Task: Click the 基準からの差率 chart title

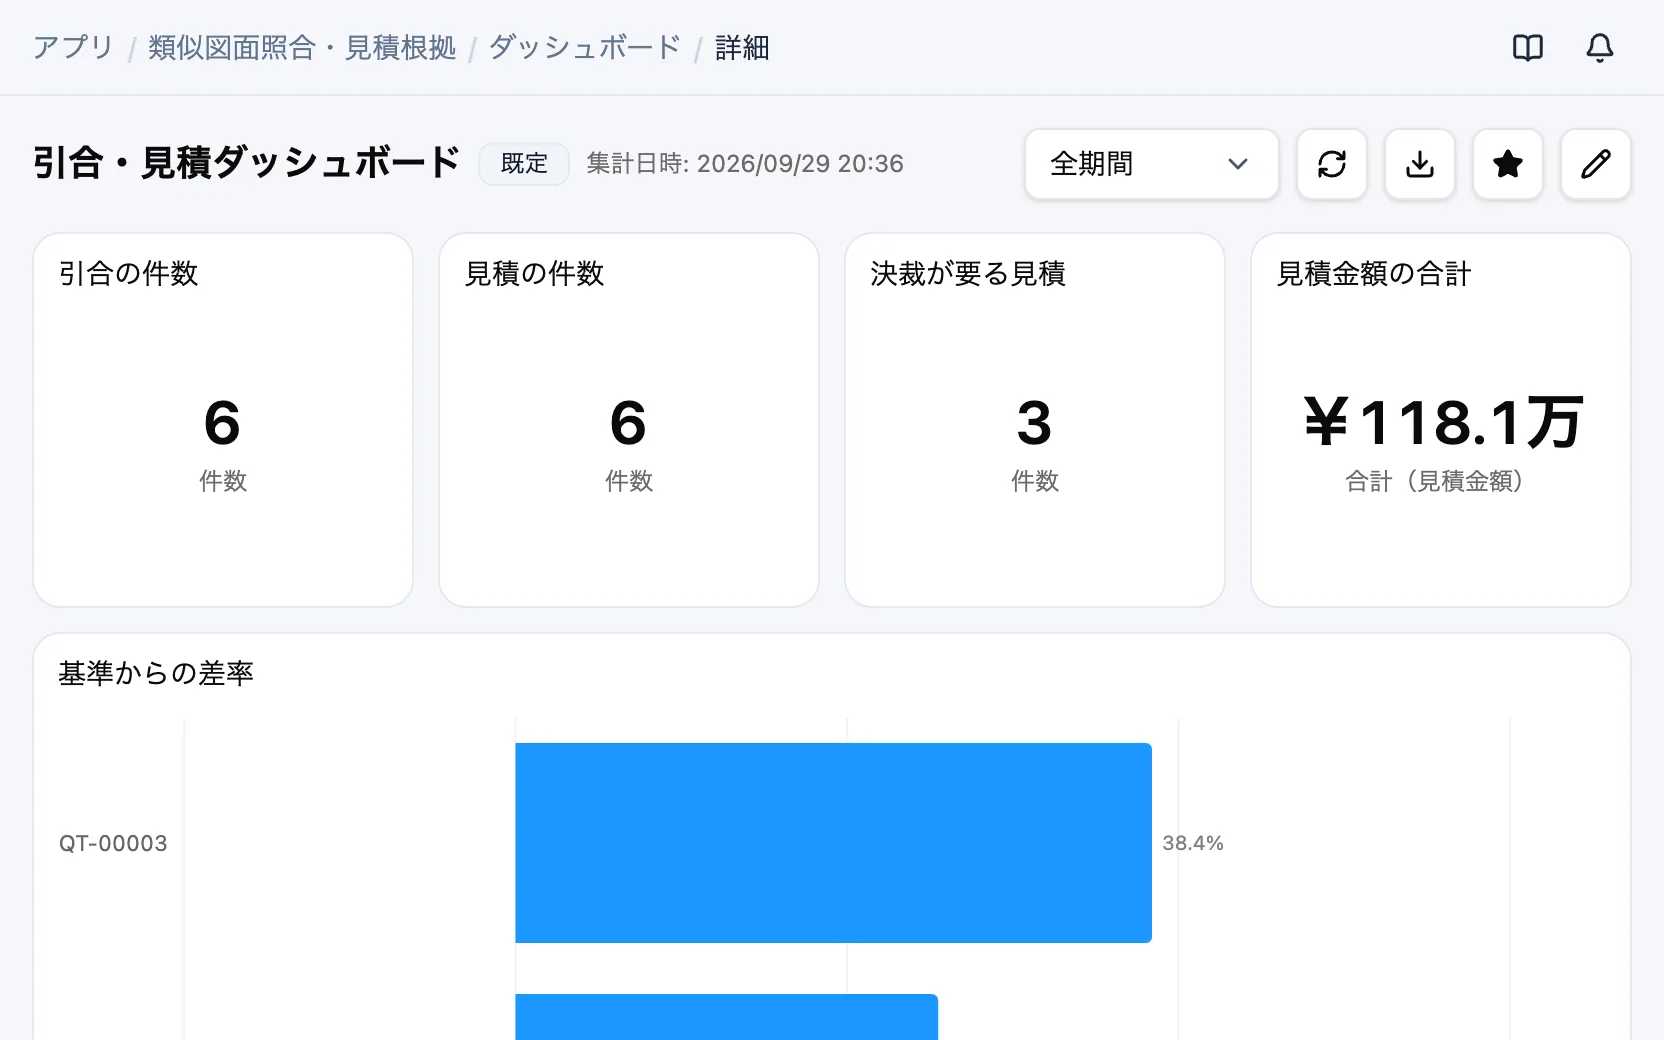Action: [x=156, y=673]
